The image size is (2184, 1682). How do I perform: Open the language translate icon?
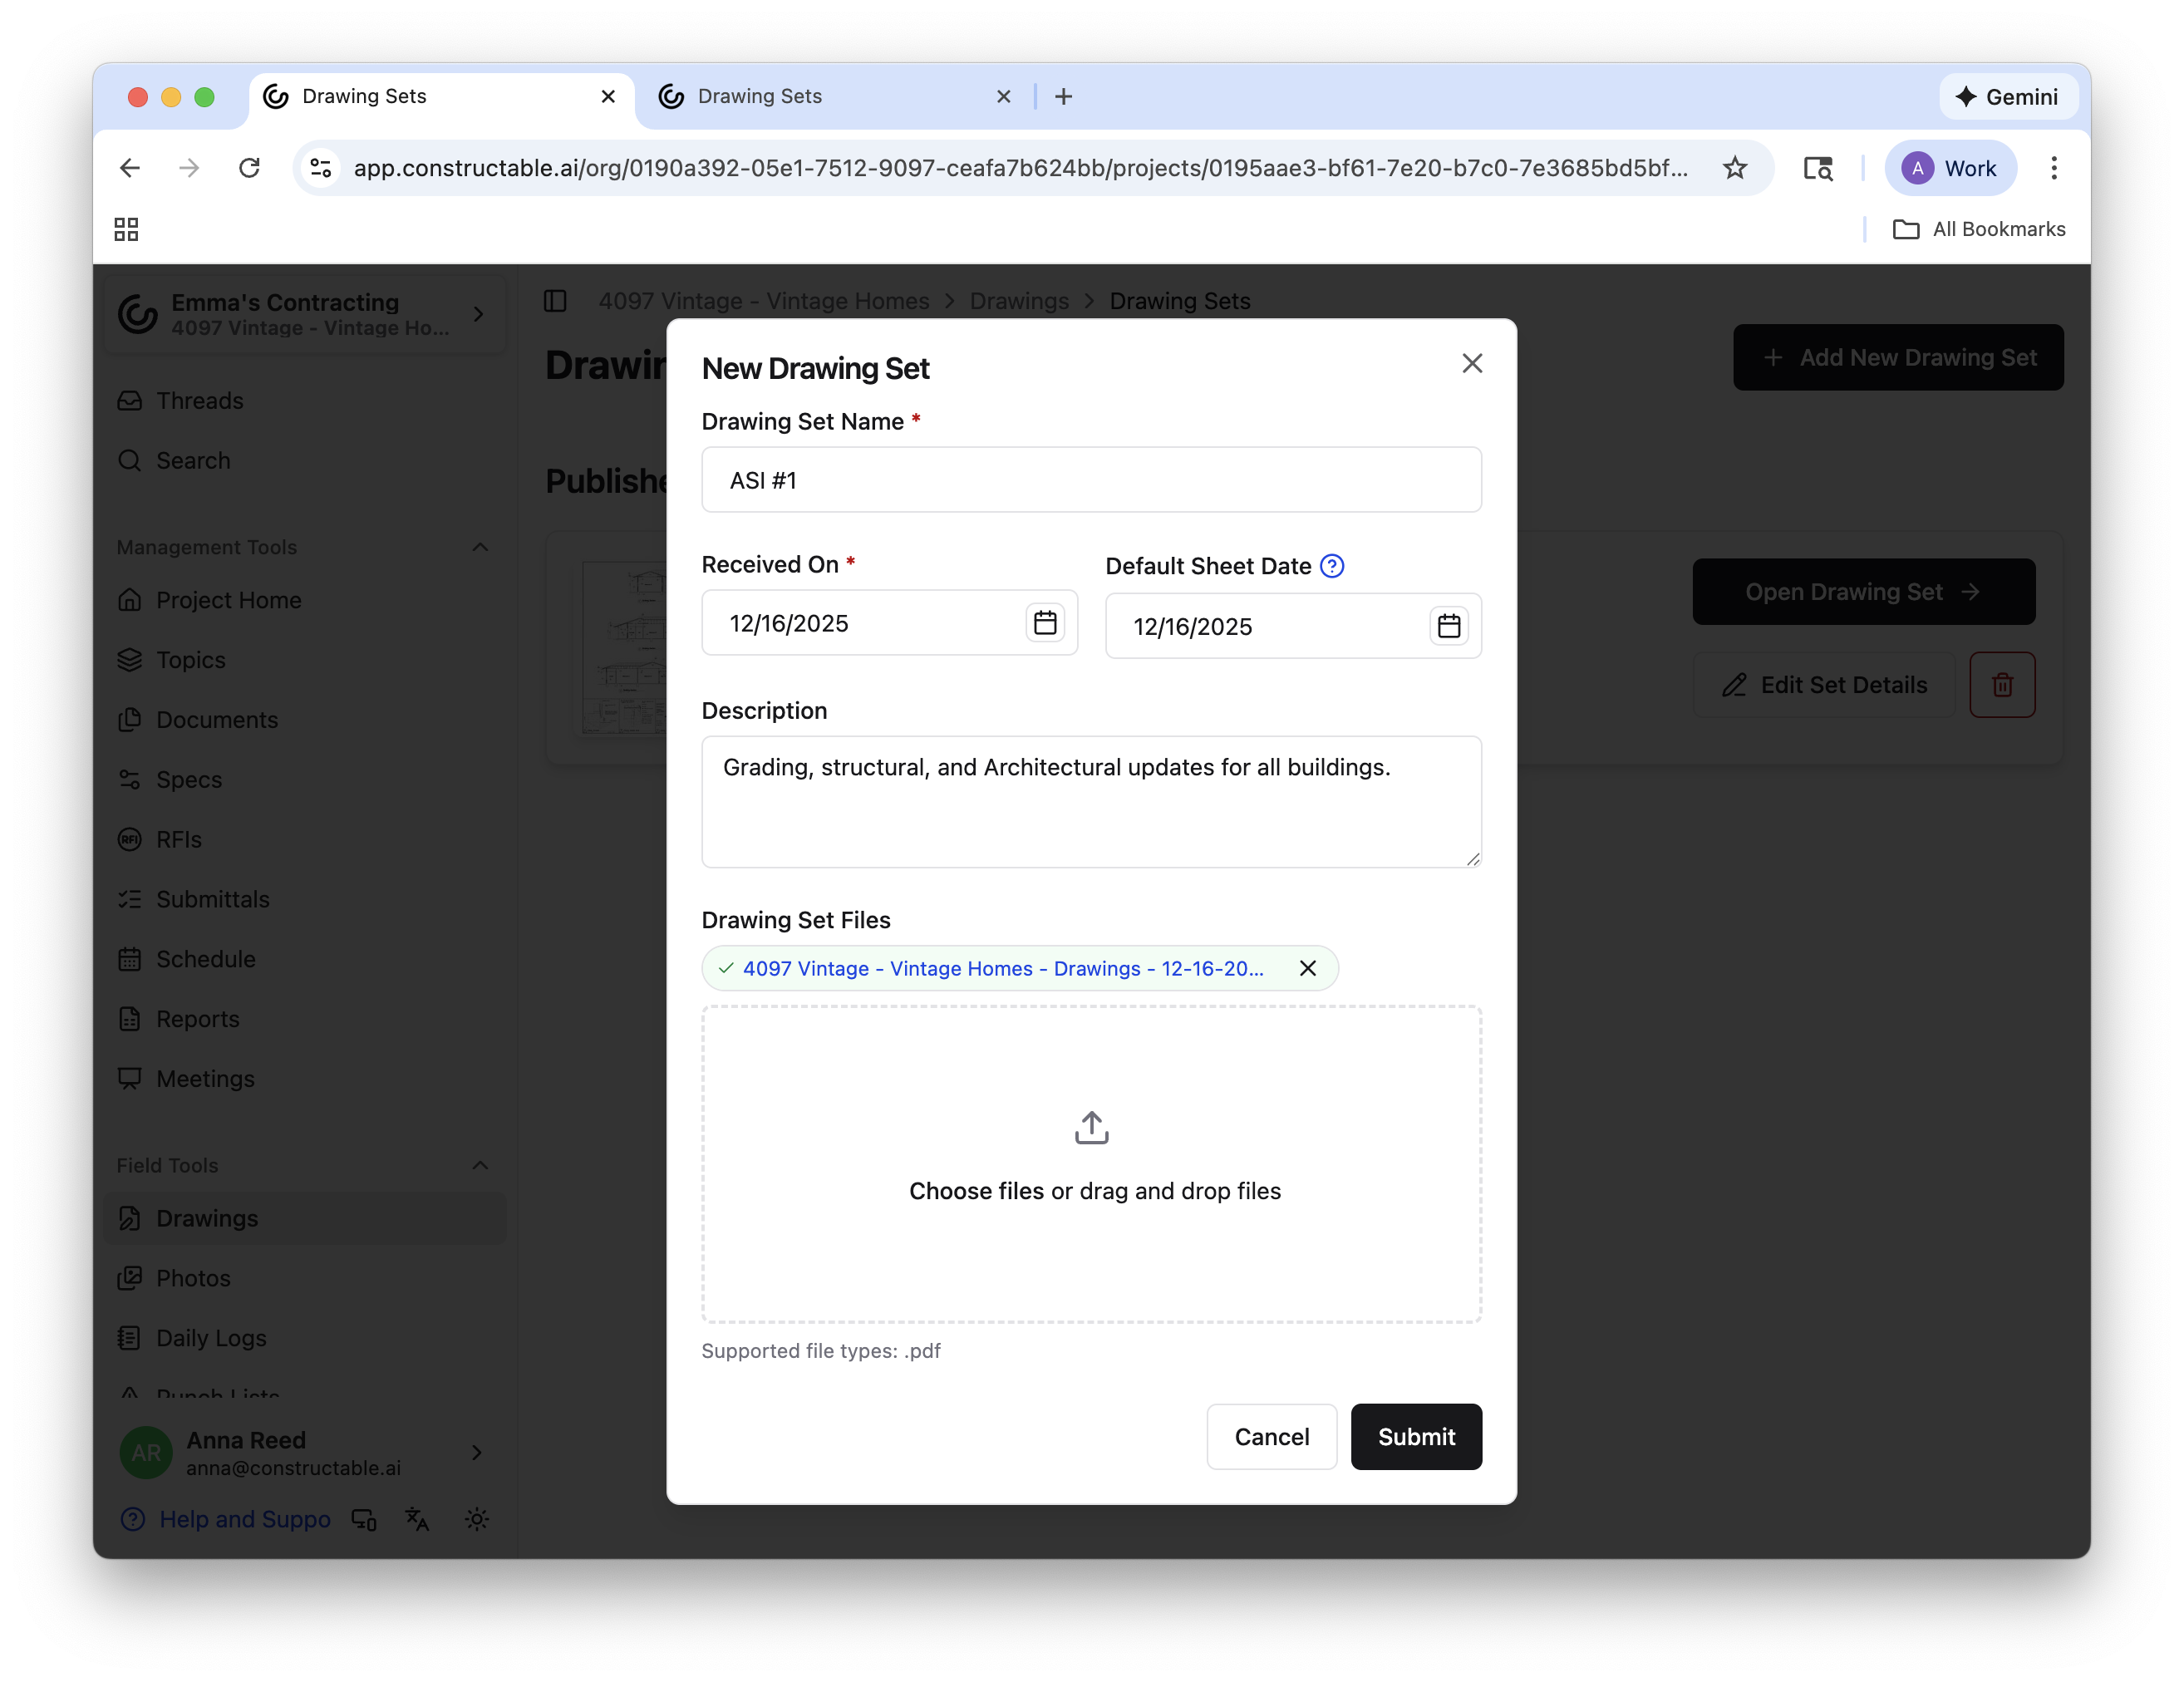tap(417, 1519)
